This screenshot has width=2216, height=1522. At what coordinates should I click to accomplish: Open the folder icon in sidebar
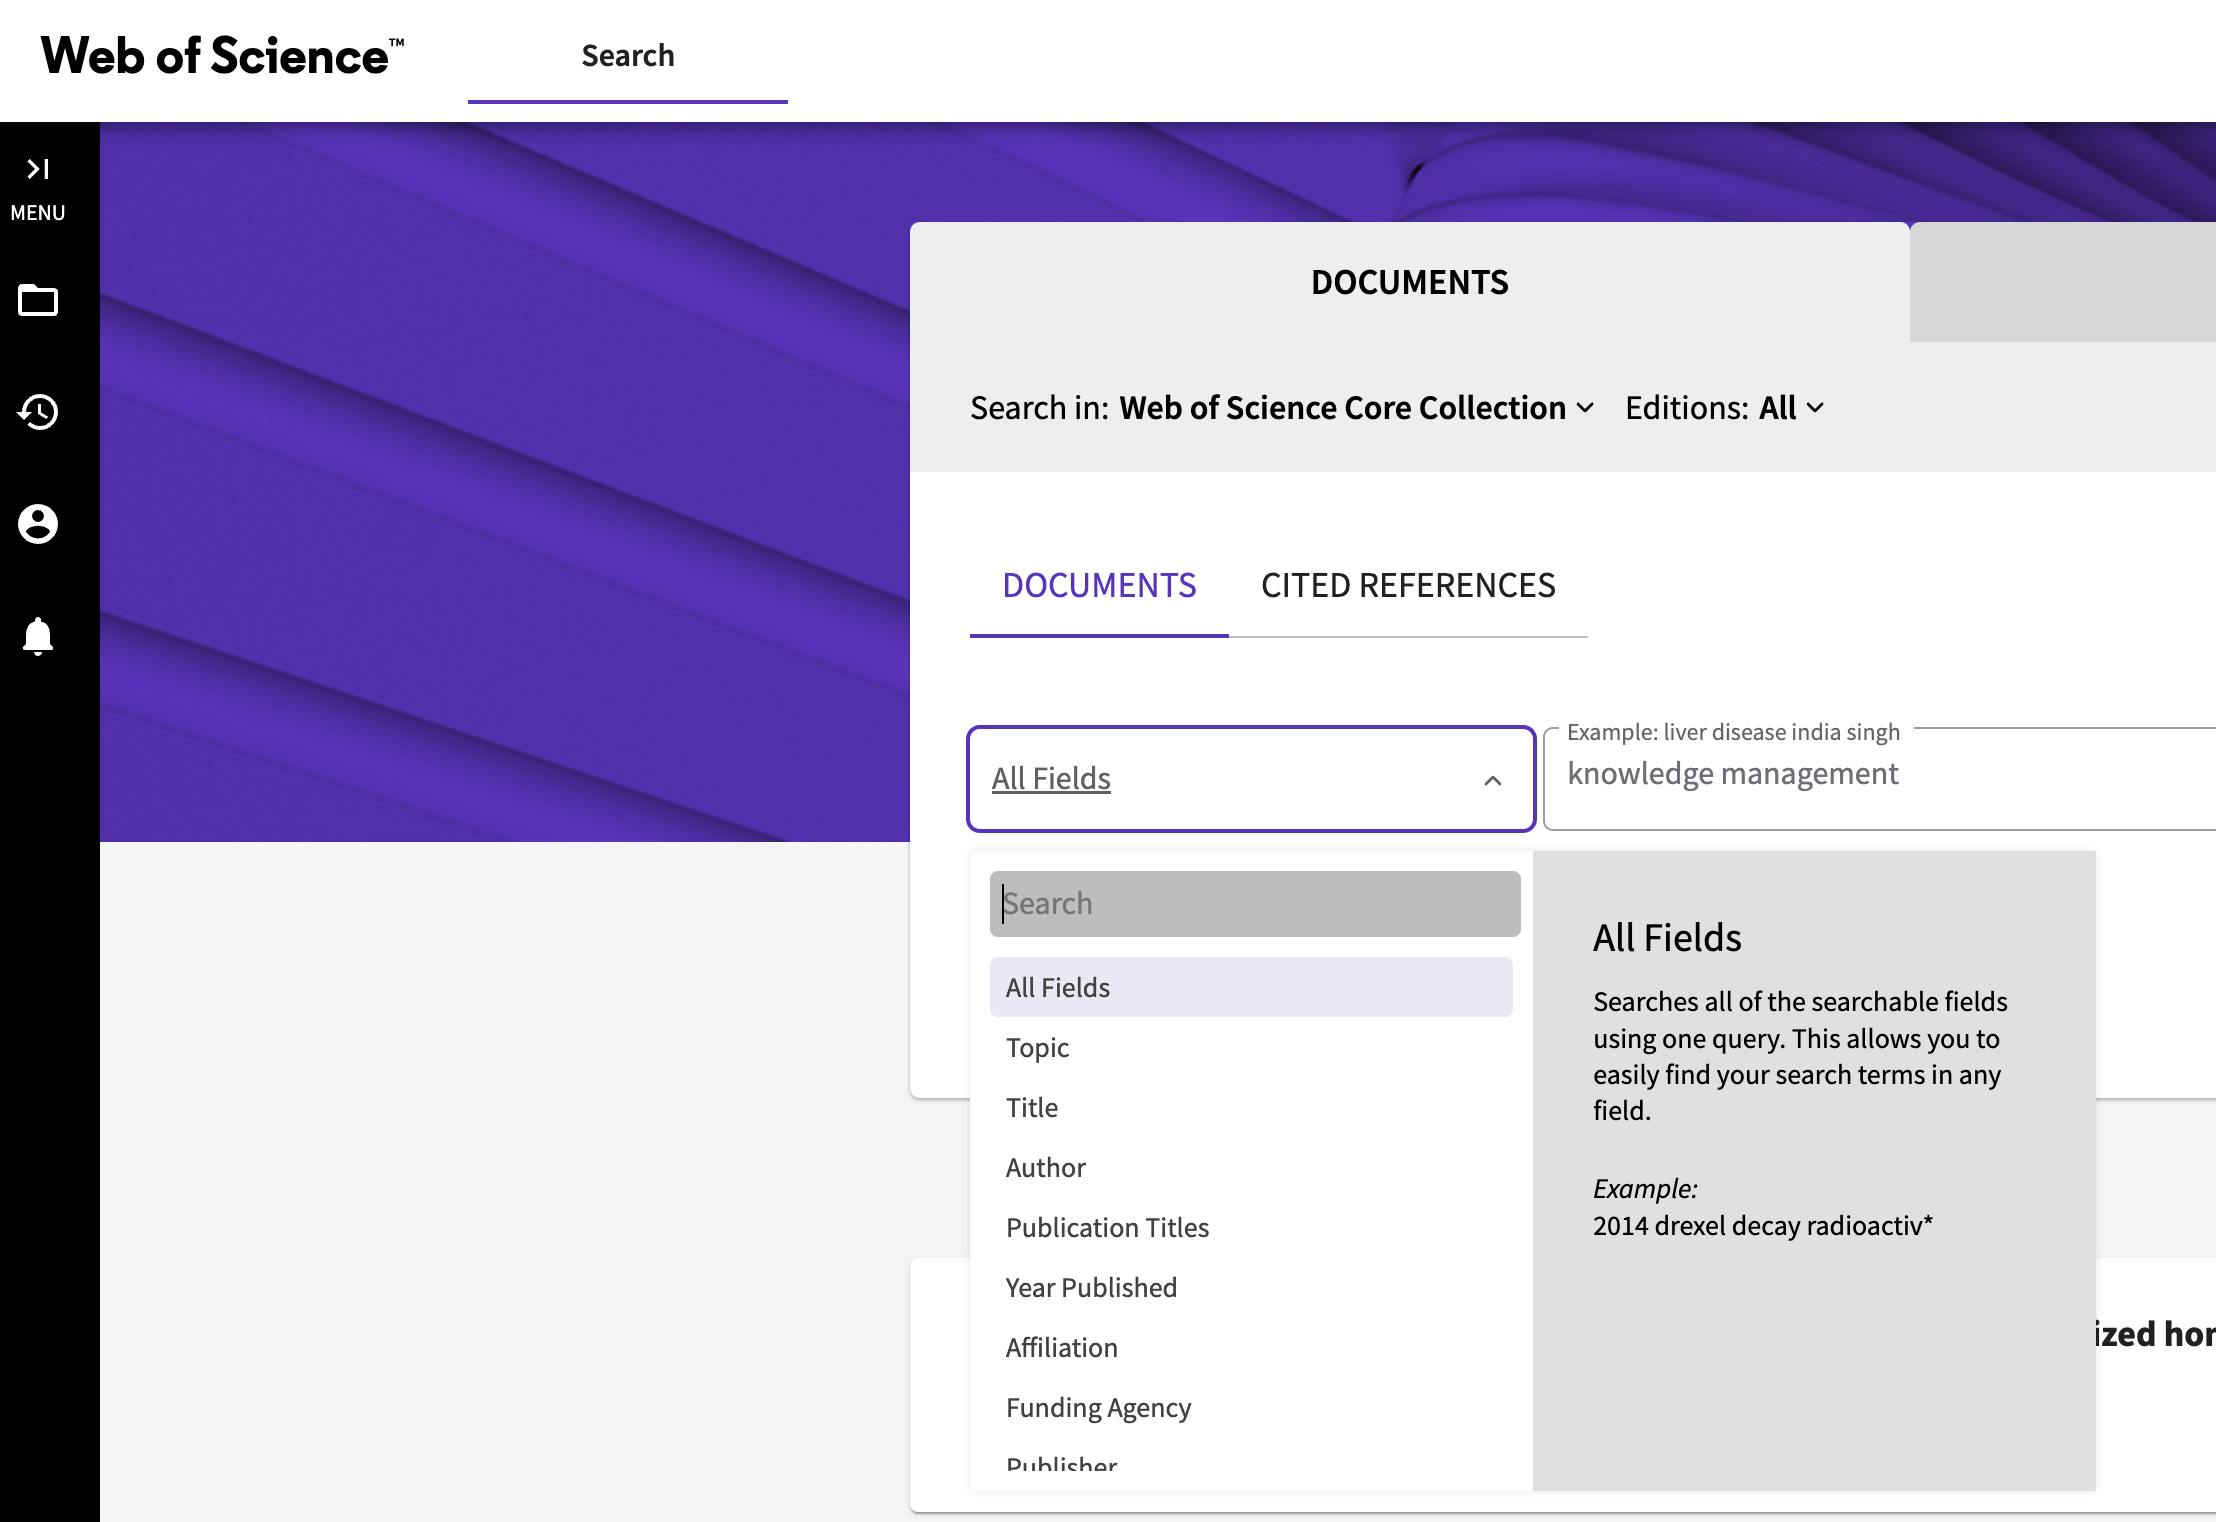(x=38, y=300)
